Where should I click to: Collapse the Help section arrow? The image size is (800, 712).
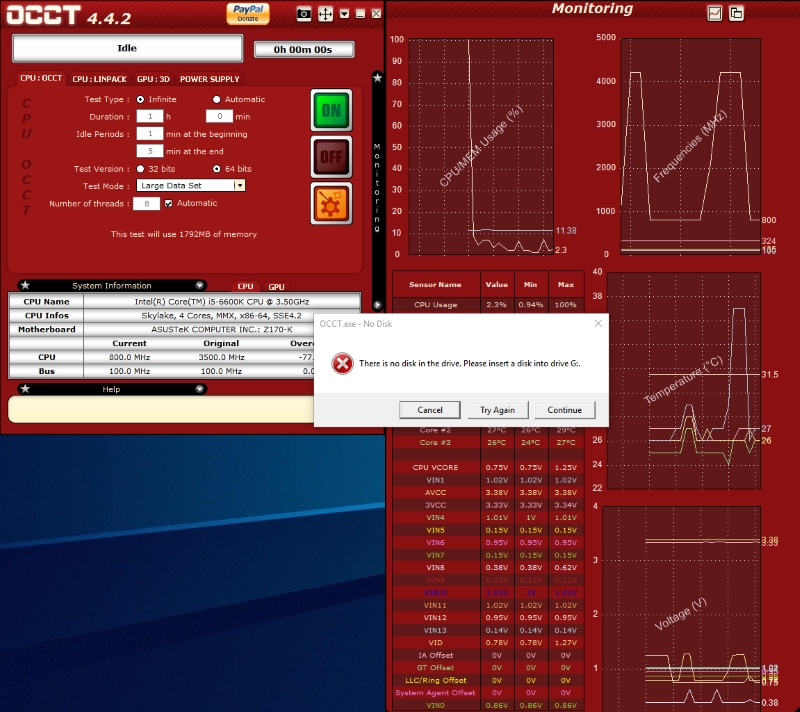point(199,389)
